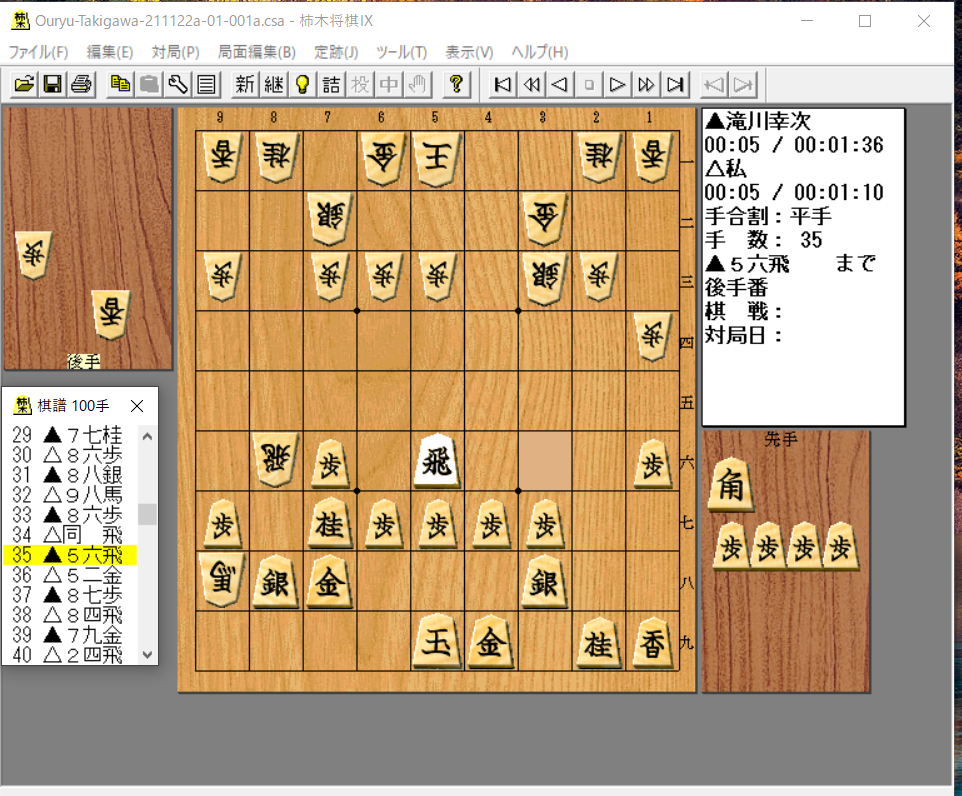Select move 30 △8六歩

coord(70,455)
